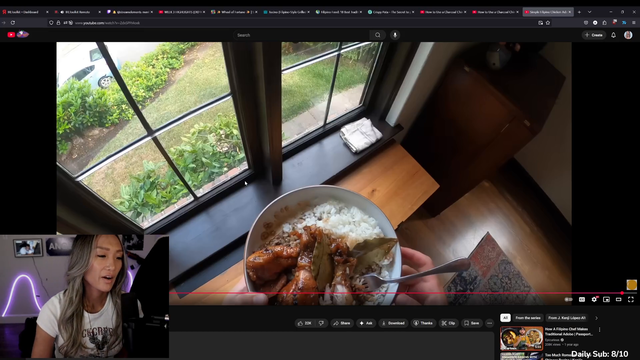Switch to the Dashboard tab
The height and width of the screenshot is (360, 640).
click(24, 12)
